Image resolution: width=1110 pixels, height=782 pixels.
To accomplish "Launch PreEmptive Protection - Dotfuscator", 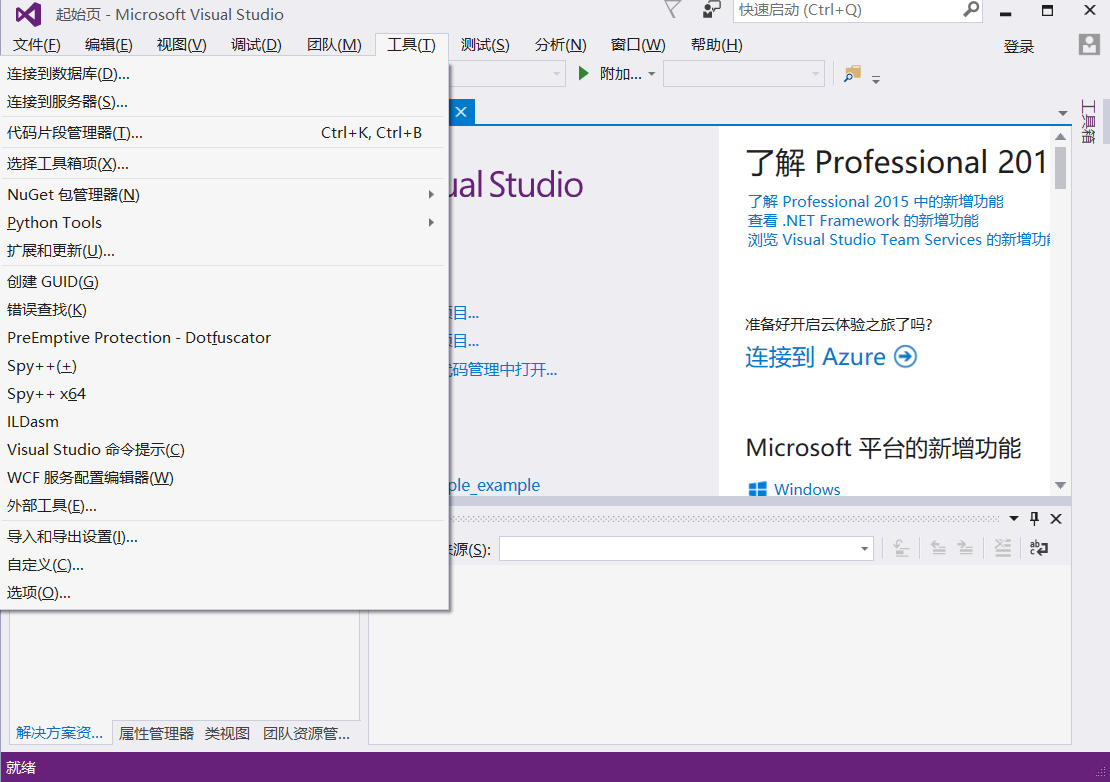I will point(223,338).
